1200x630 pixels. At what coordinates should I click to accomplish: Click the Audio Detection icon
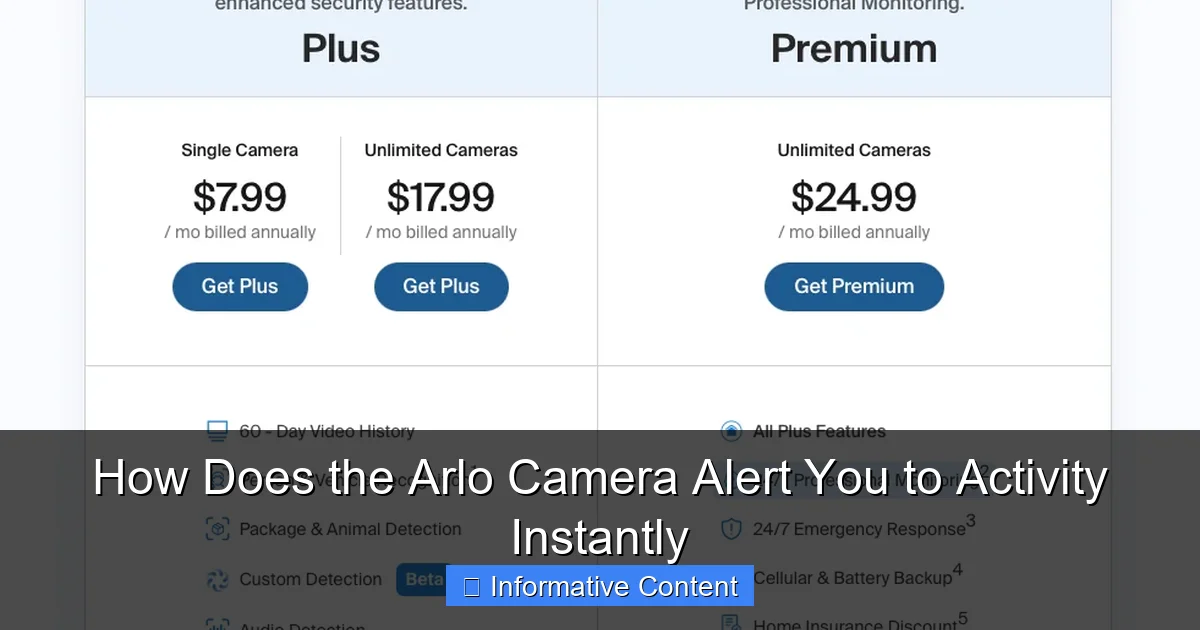point(217,625)
